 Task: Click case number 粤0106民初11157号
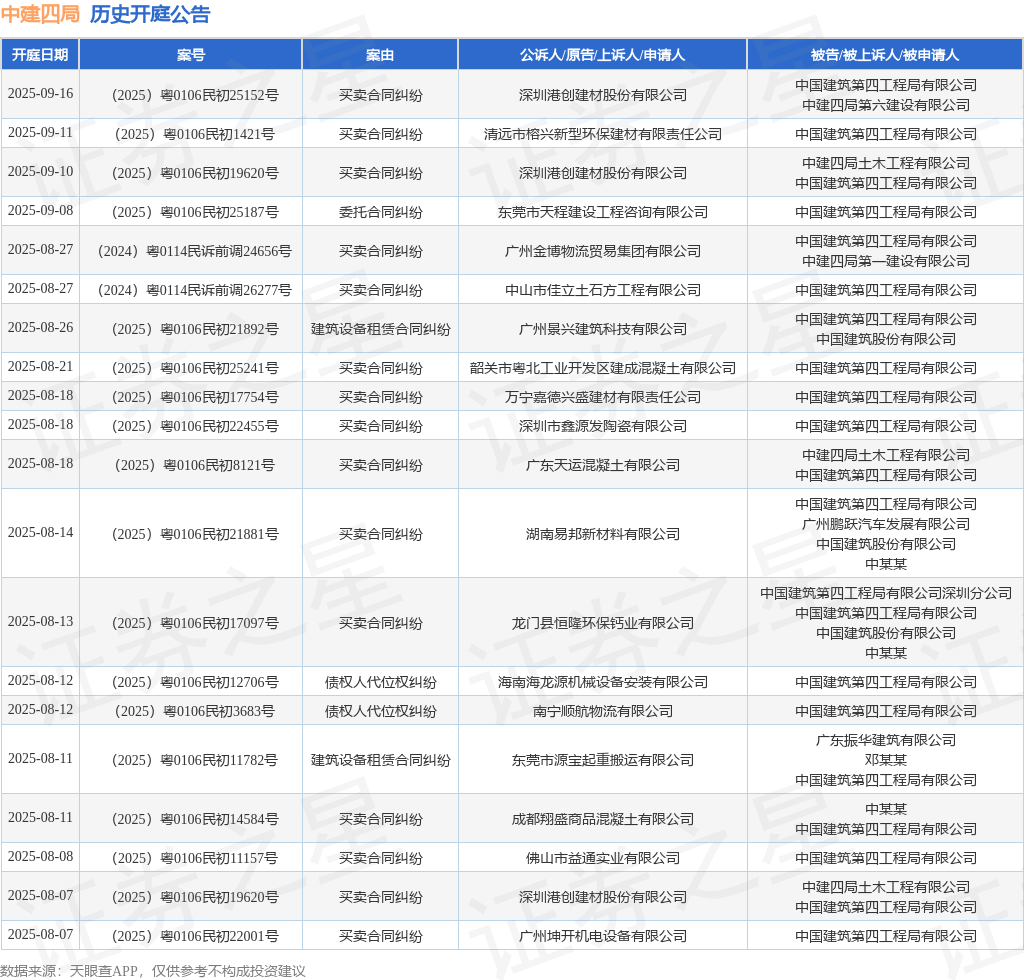pyautogui.click(x=195, y=859)
